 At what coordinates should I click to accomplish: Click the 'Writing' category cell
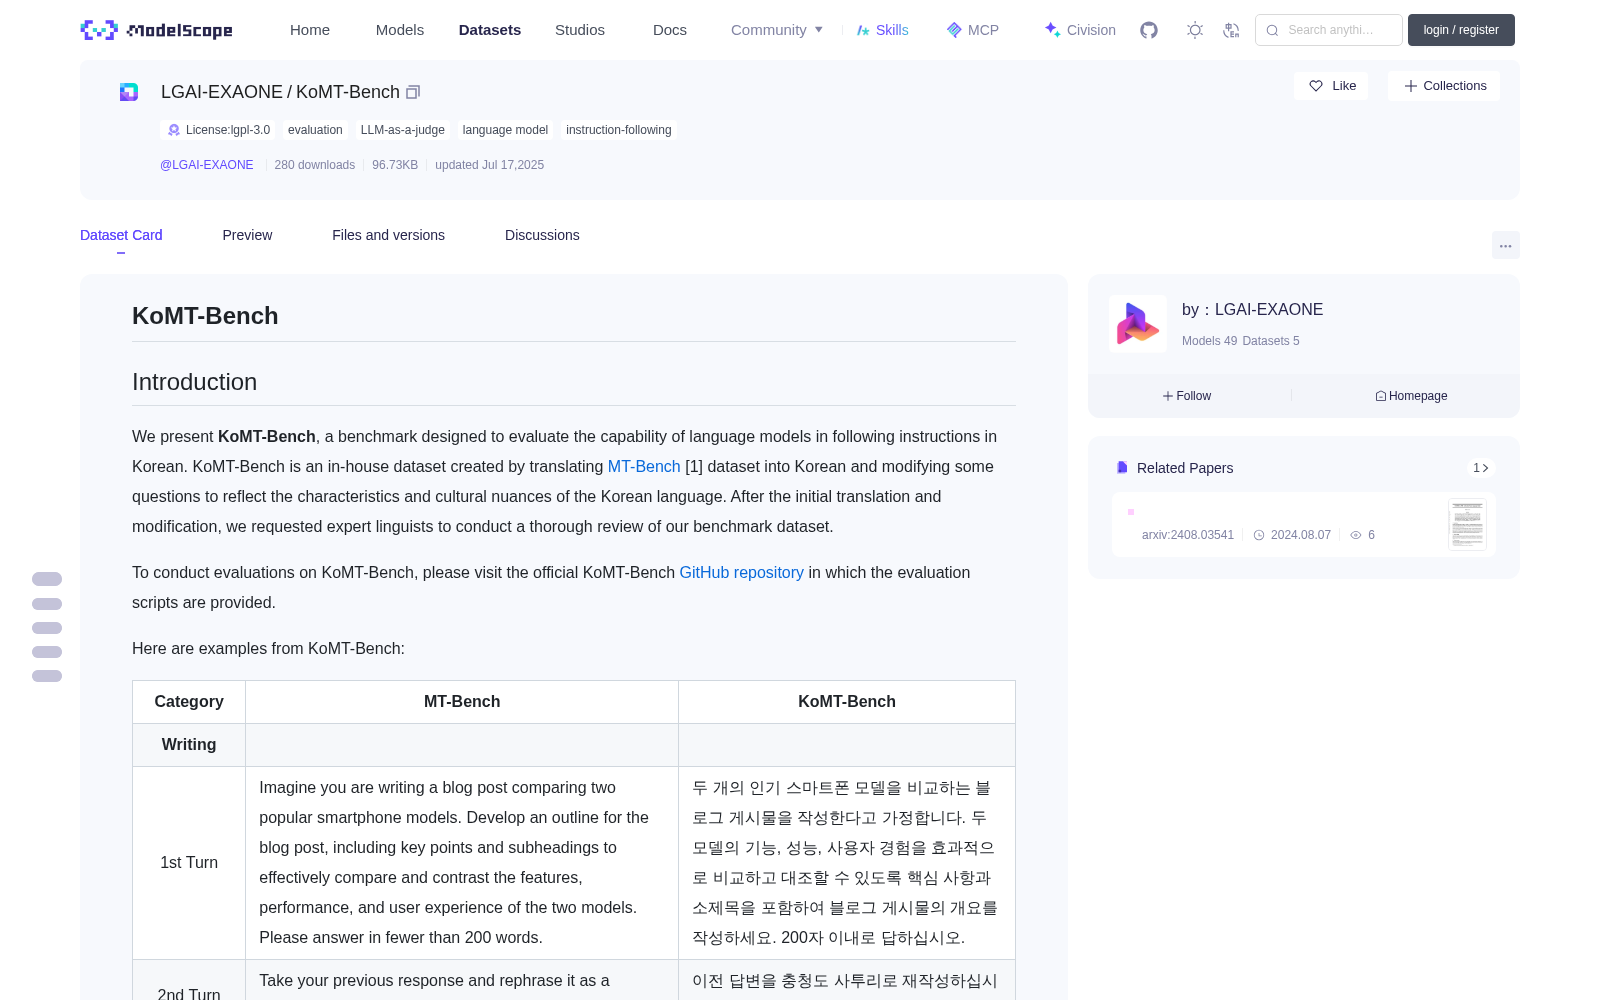coord(189,745)
